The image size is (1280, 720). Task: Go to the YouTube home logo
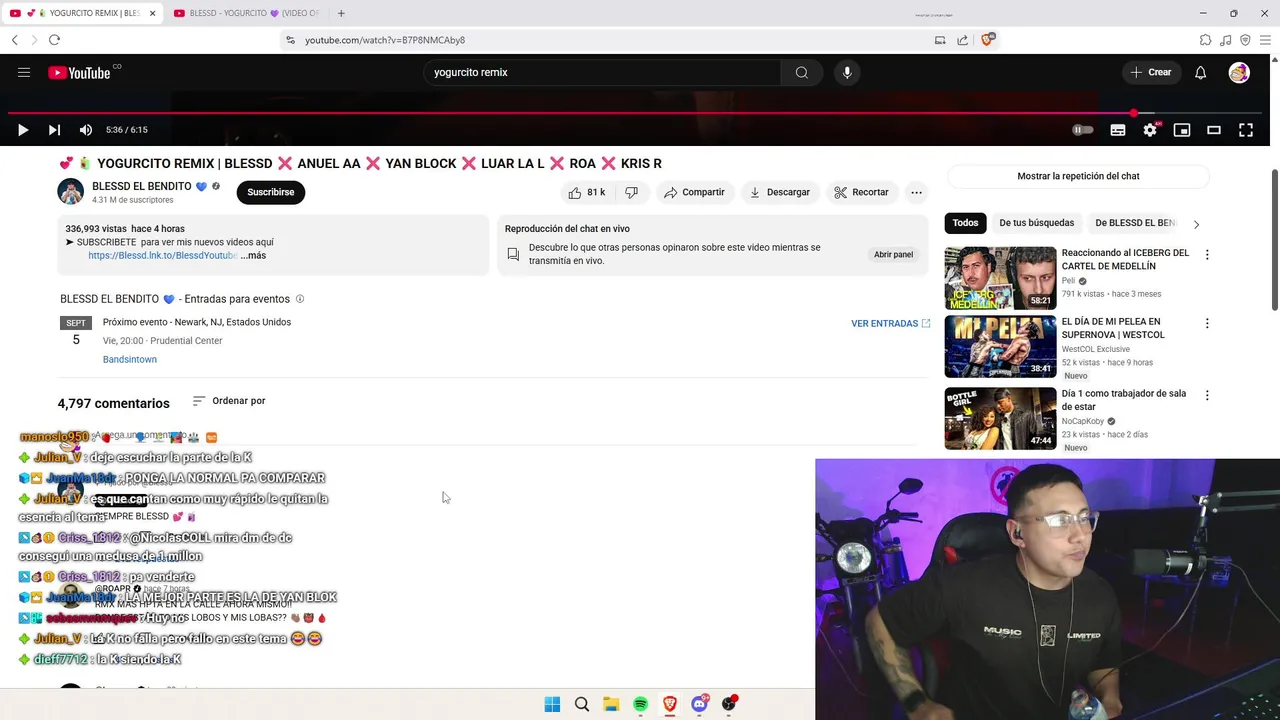tap(80, 72)
